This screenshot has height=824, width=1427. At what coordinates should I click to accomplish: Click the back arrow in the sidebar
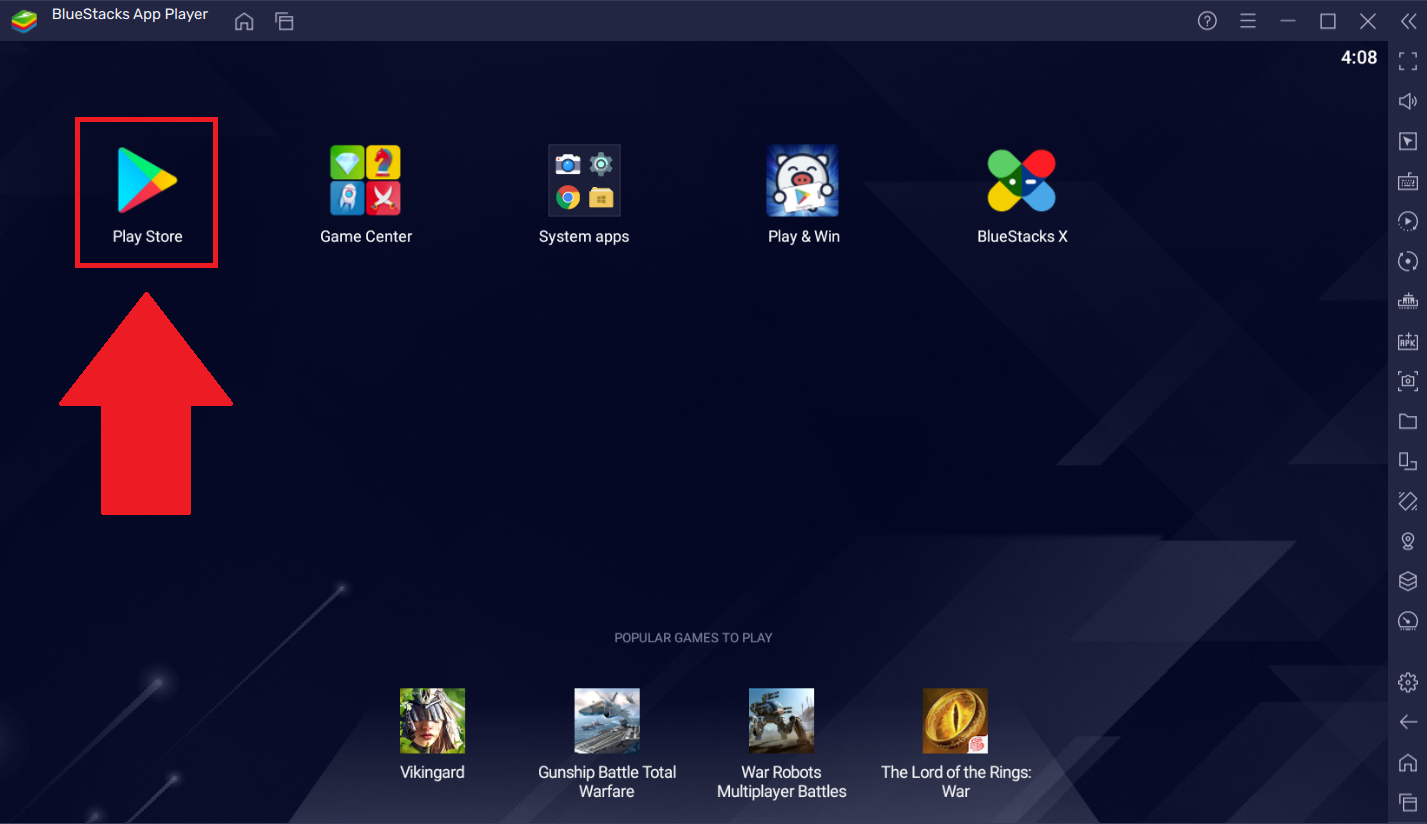coord(1408,722)
